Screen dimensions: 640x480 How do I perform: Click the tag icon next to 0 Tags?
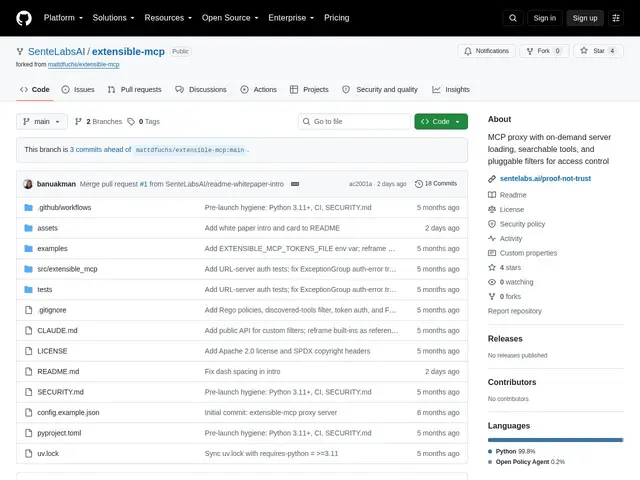point(131,122)
